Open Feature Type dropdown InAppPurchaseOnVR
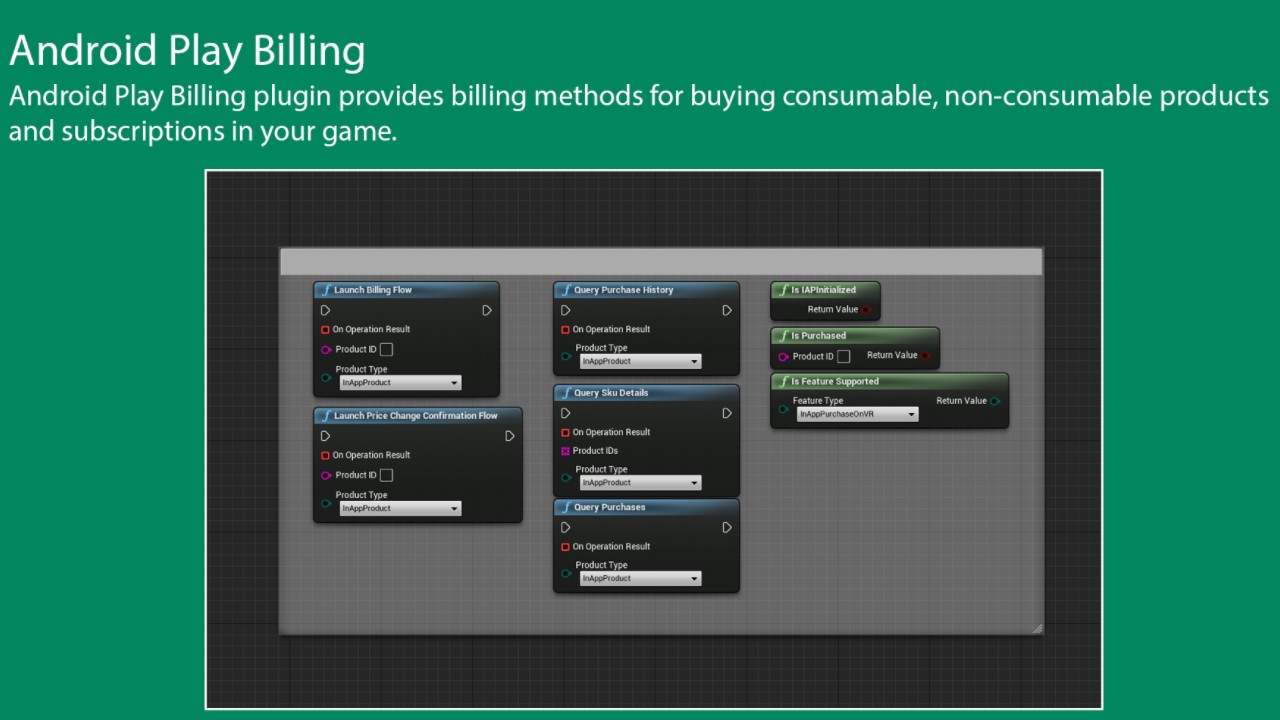Screen dimensions: 1280x720 point(857,414)
